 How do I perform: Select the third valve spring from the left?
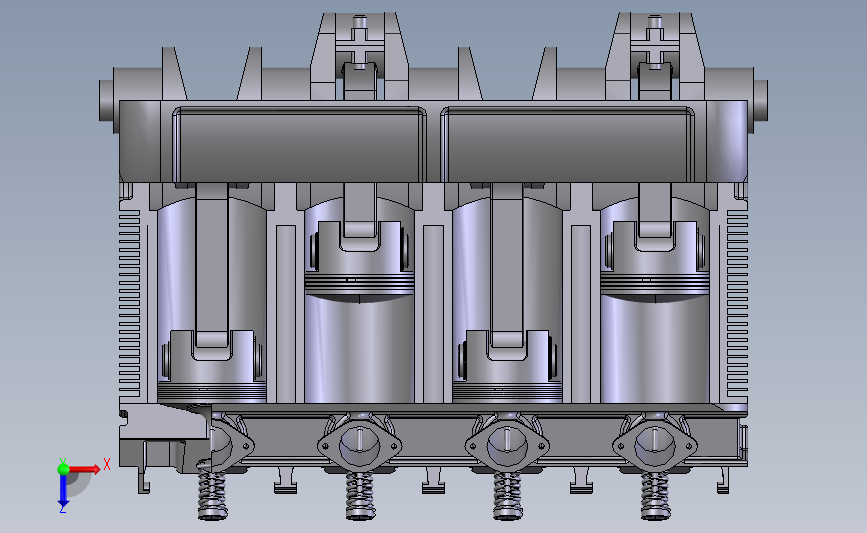508,496
